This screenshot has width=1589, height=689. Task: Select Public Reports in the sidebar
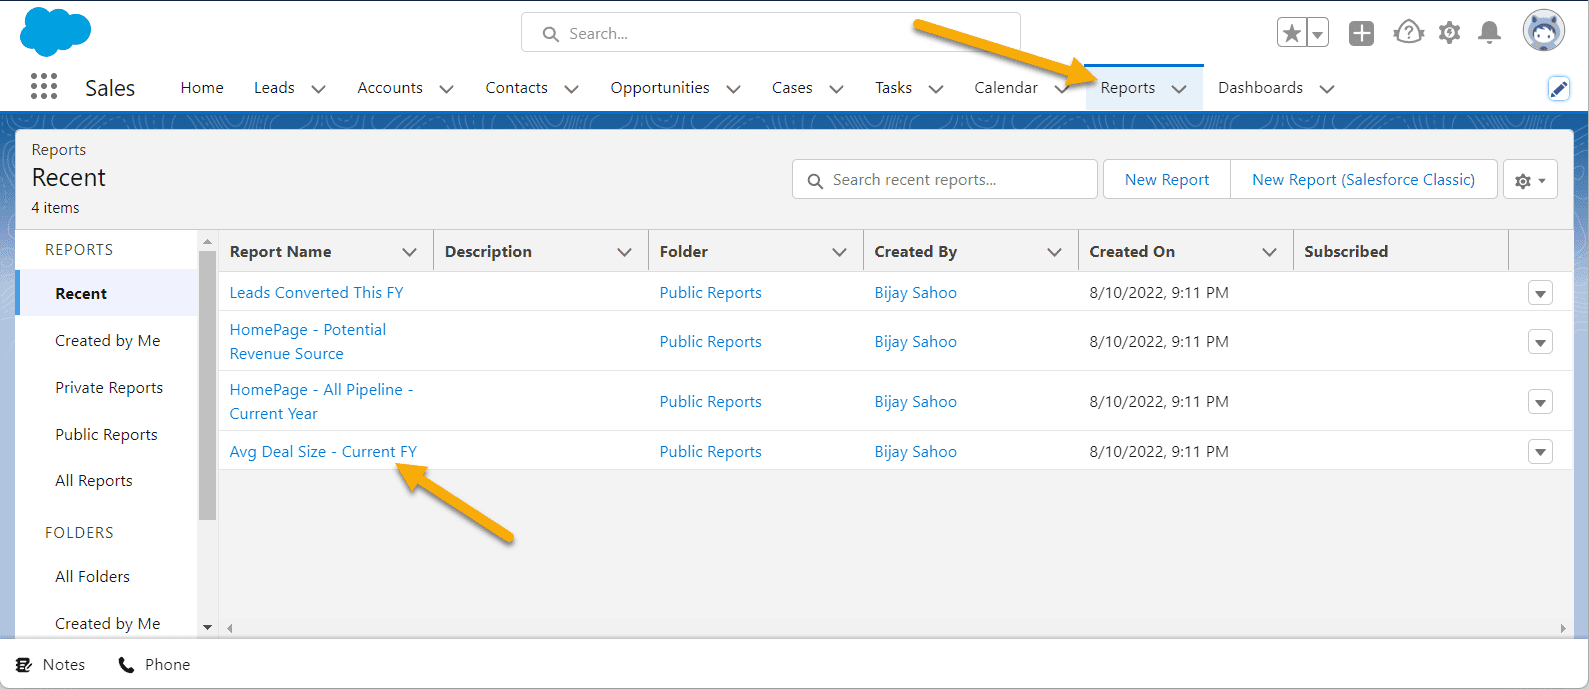pyautogui.click(x=106, y=435)
